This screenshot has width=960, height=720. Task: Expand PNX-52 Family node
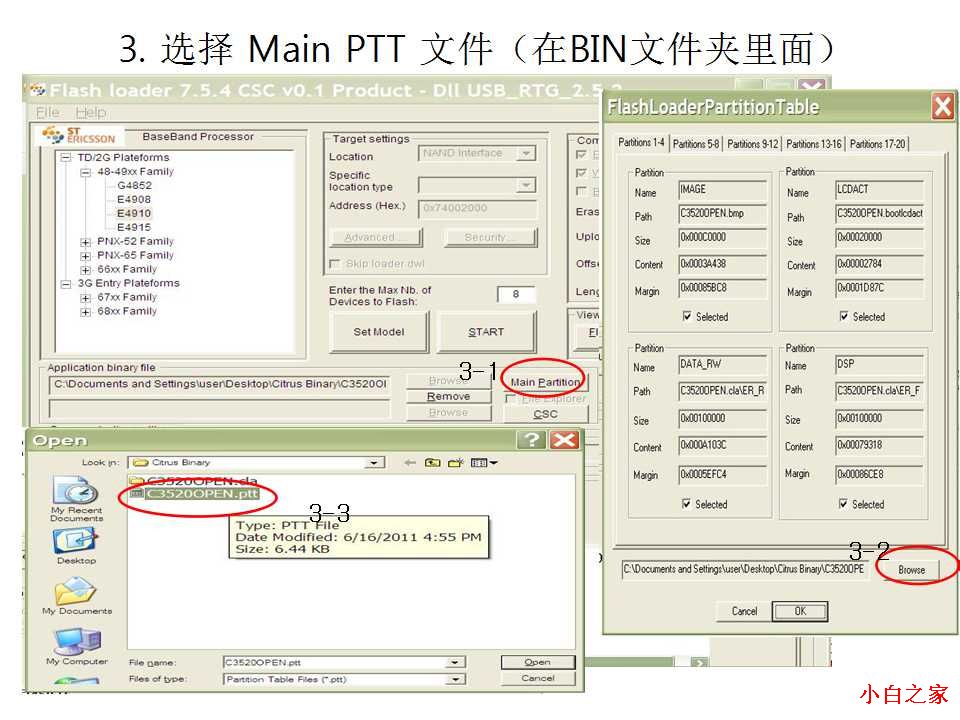pos(85,242)
